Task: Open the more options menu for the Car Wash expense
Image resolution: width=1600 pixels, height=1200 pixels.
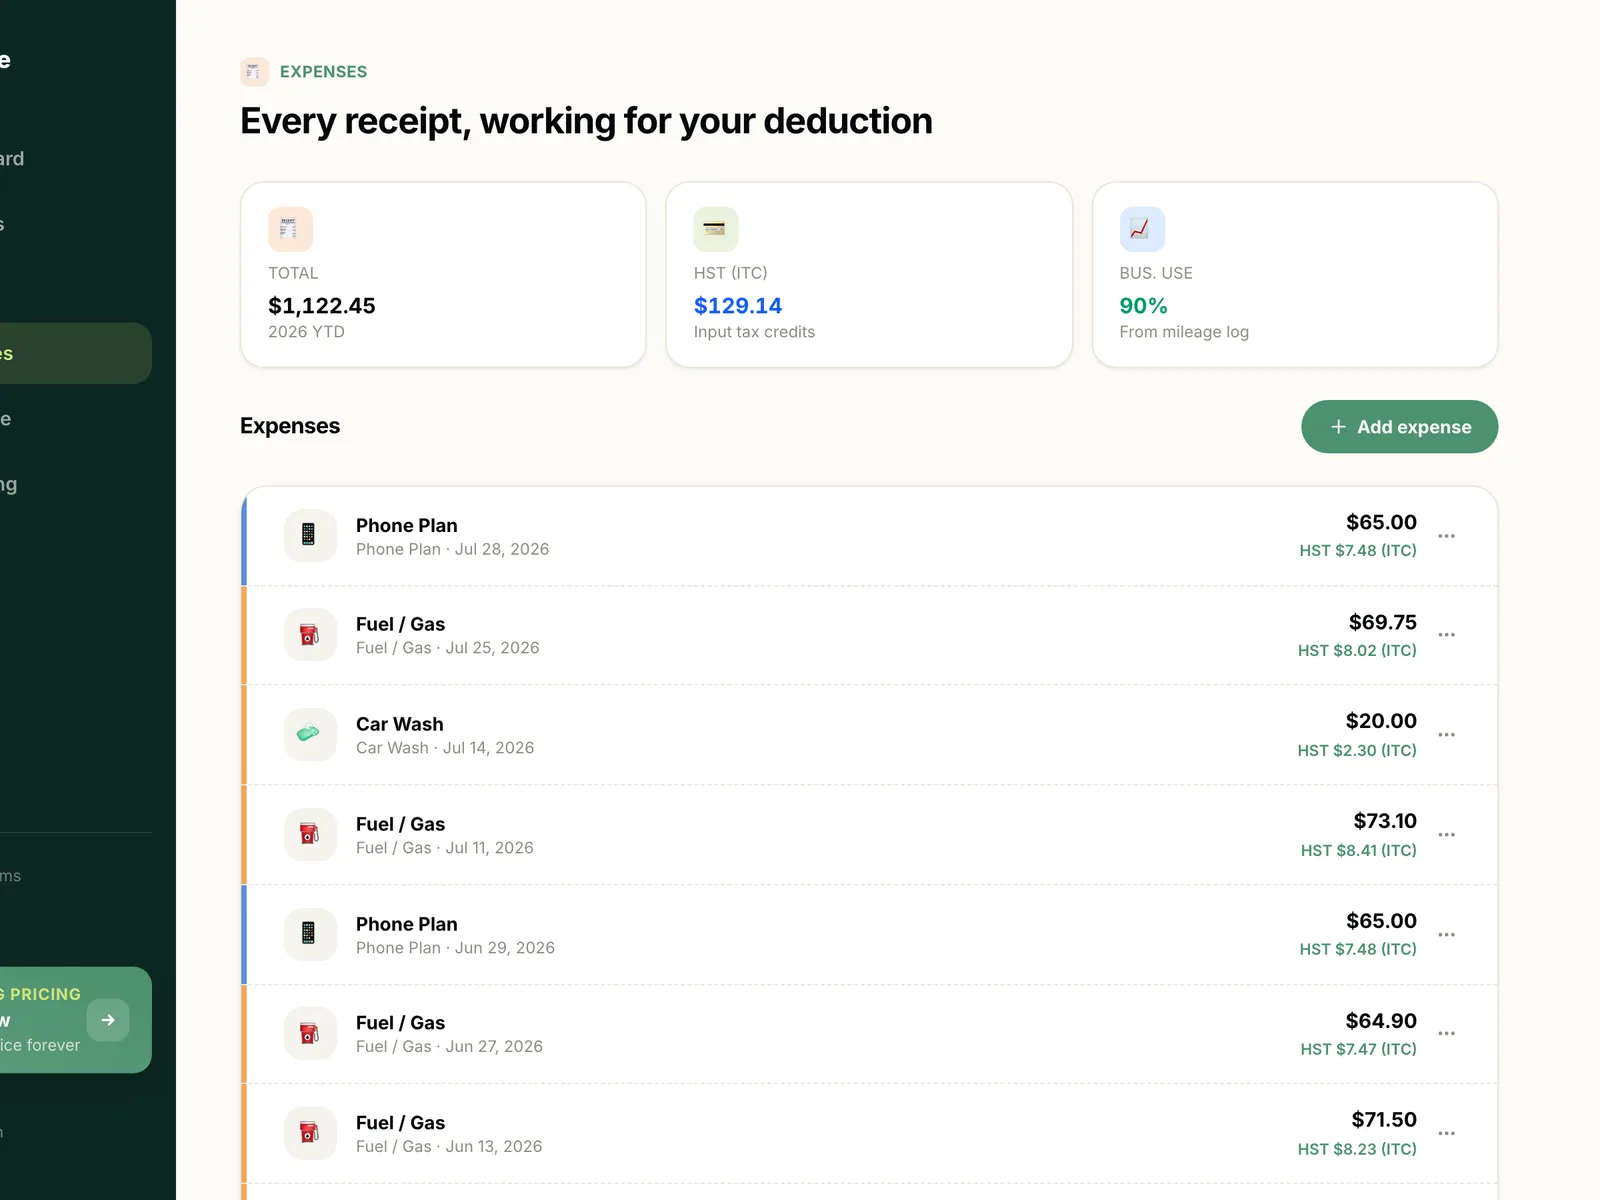Action: 1447,735
